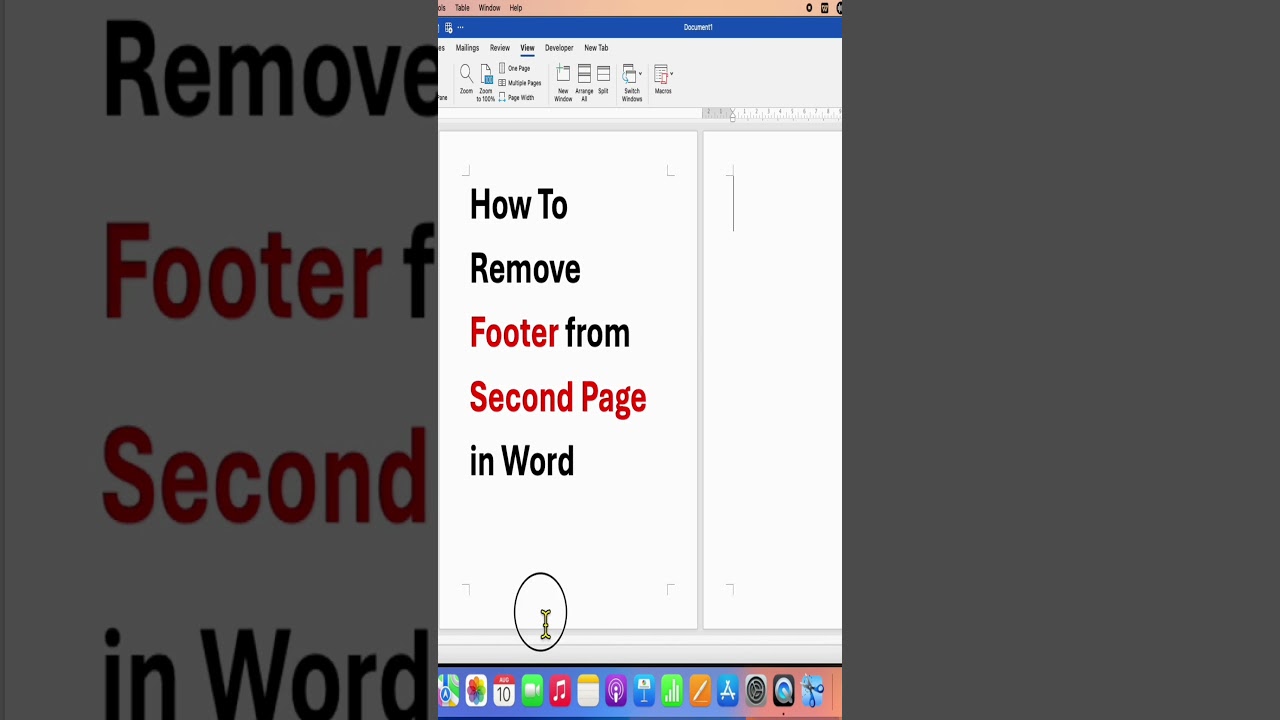Click the horizontal ruler scale

click(772, 113)
